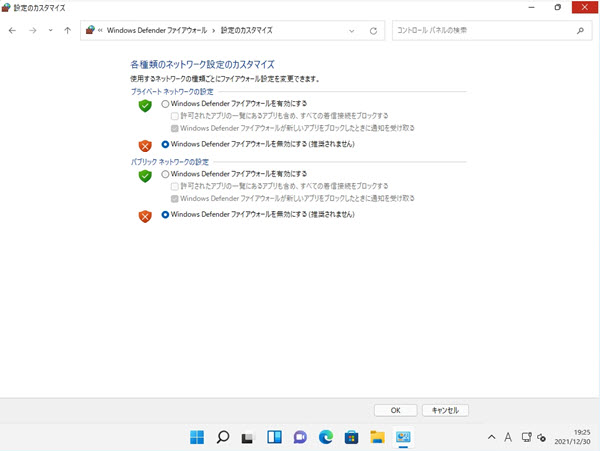
Task: Enable firewall for private network radio button
Action: click(x=165, y=104)
